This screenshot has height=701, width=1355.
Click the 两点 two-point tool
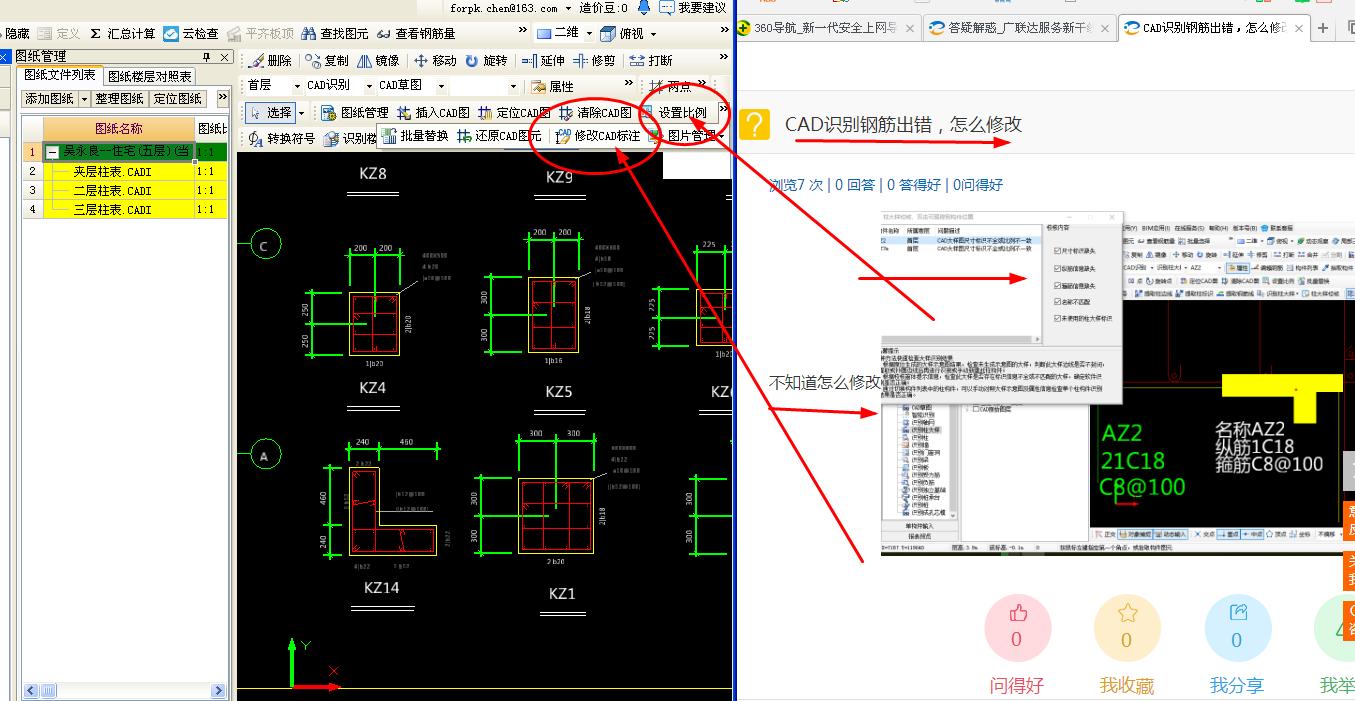tap(671, 87)
